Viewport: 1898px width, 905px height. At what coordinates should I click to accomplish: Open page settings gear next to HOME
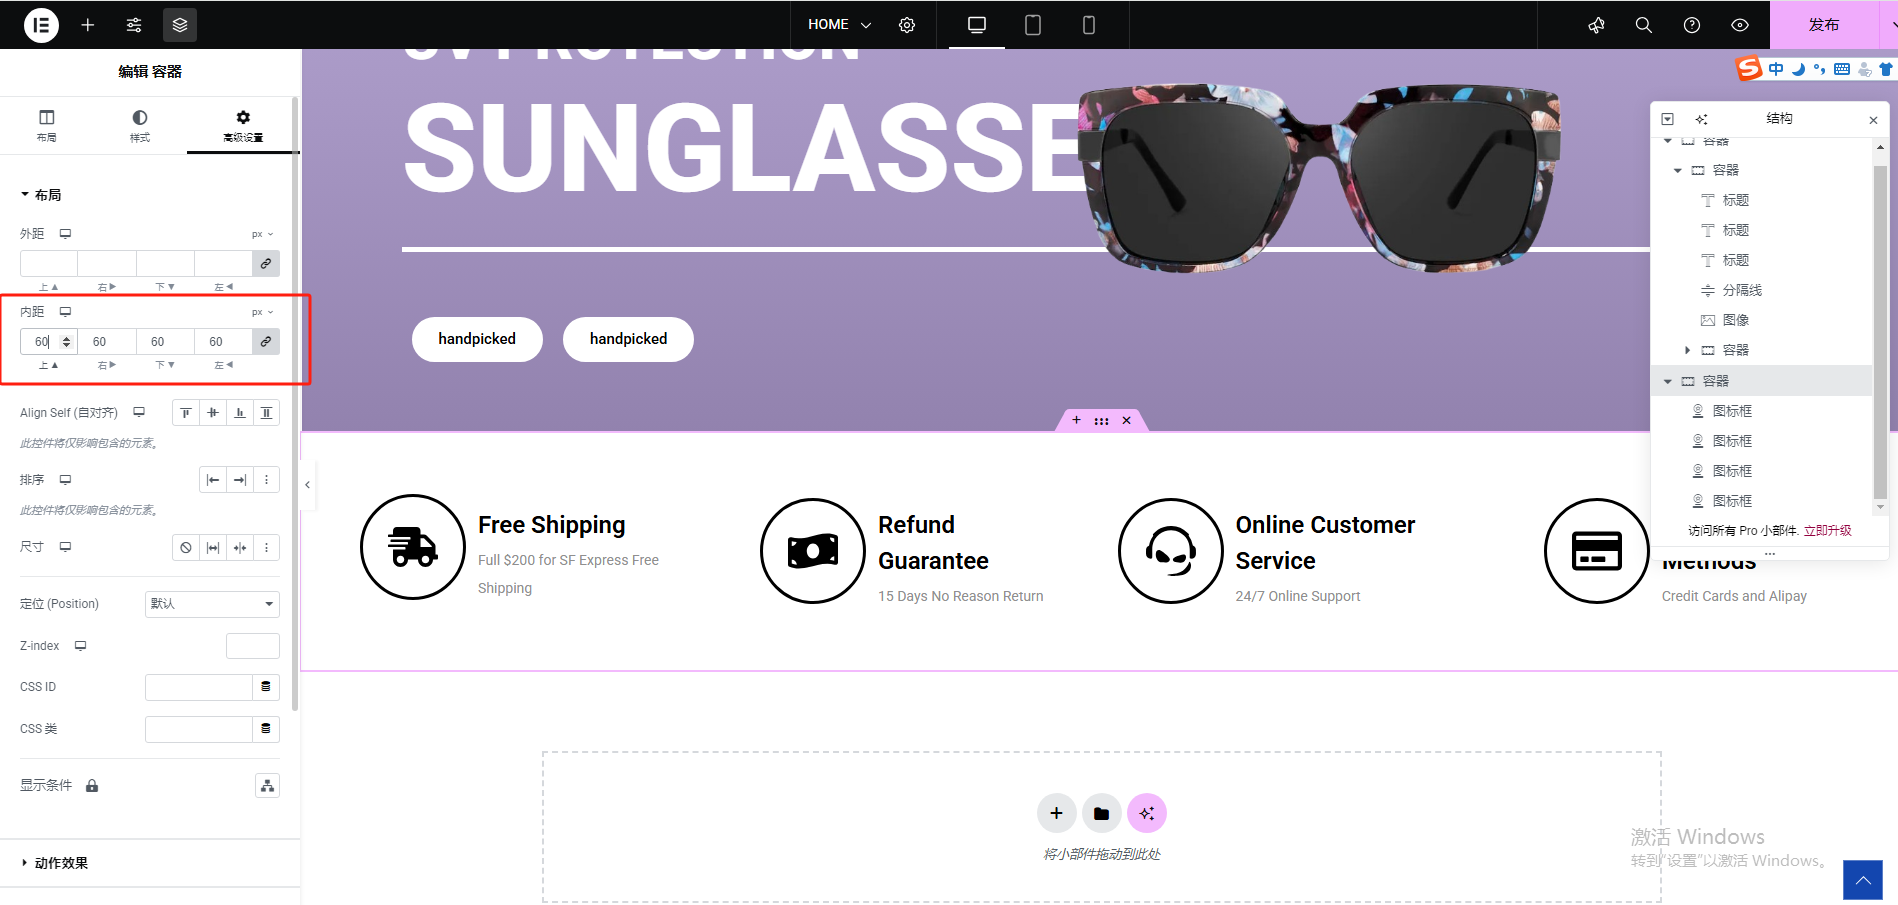[907, 25]
